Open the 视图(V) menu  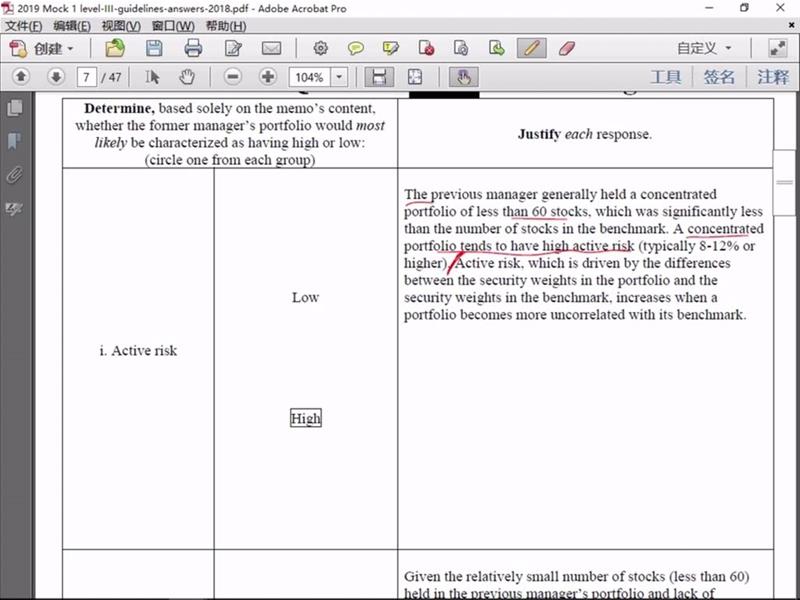[x=121, y=25]
